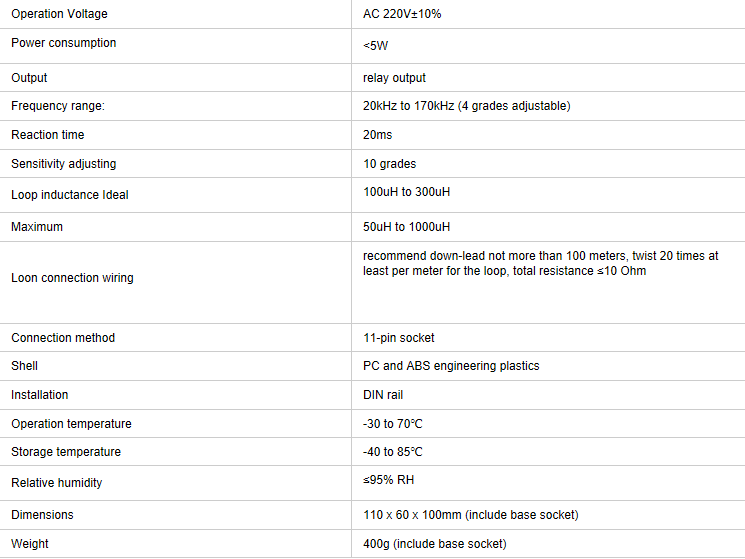Viewport: 745px width, 559px height.
Task: Click the Operation temperature label
Action: point(71,424)
